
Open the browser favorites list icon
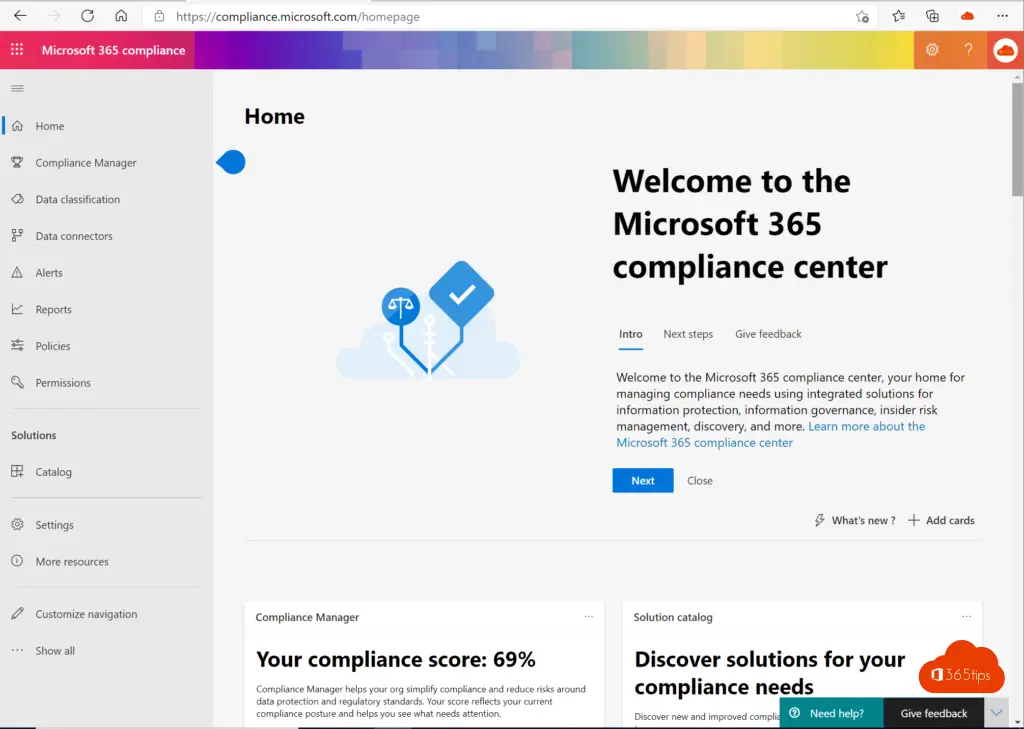[x=899, y=16]
